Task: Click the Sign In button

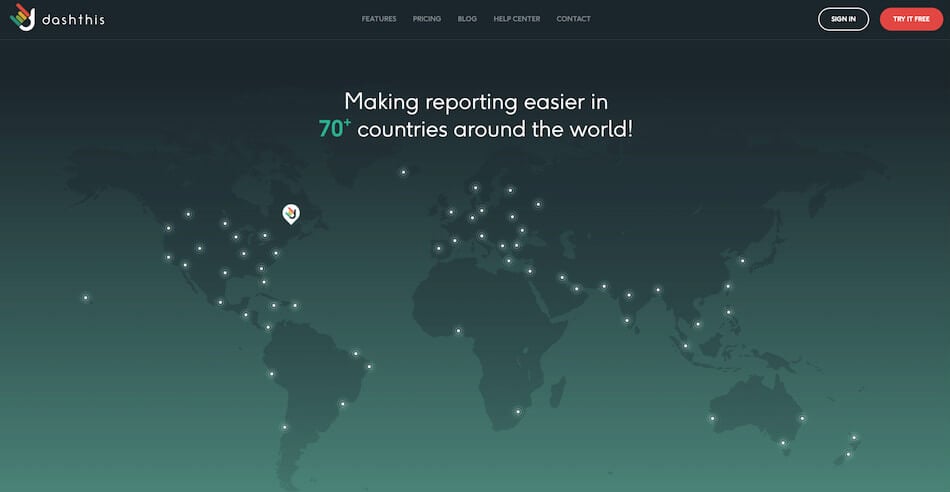Action: (843, 19)
